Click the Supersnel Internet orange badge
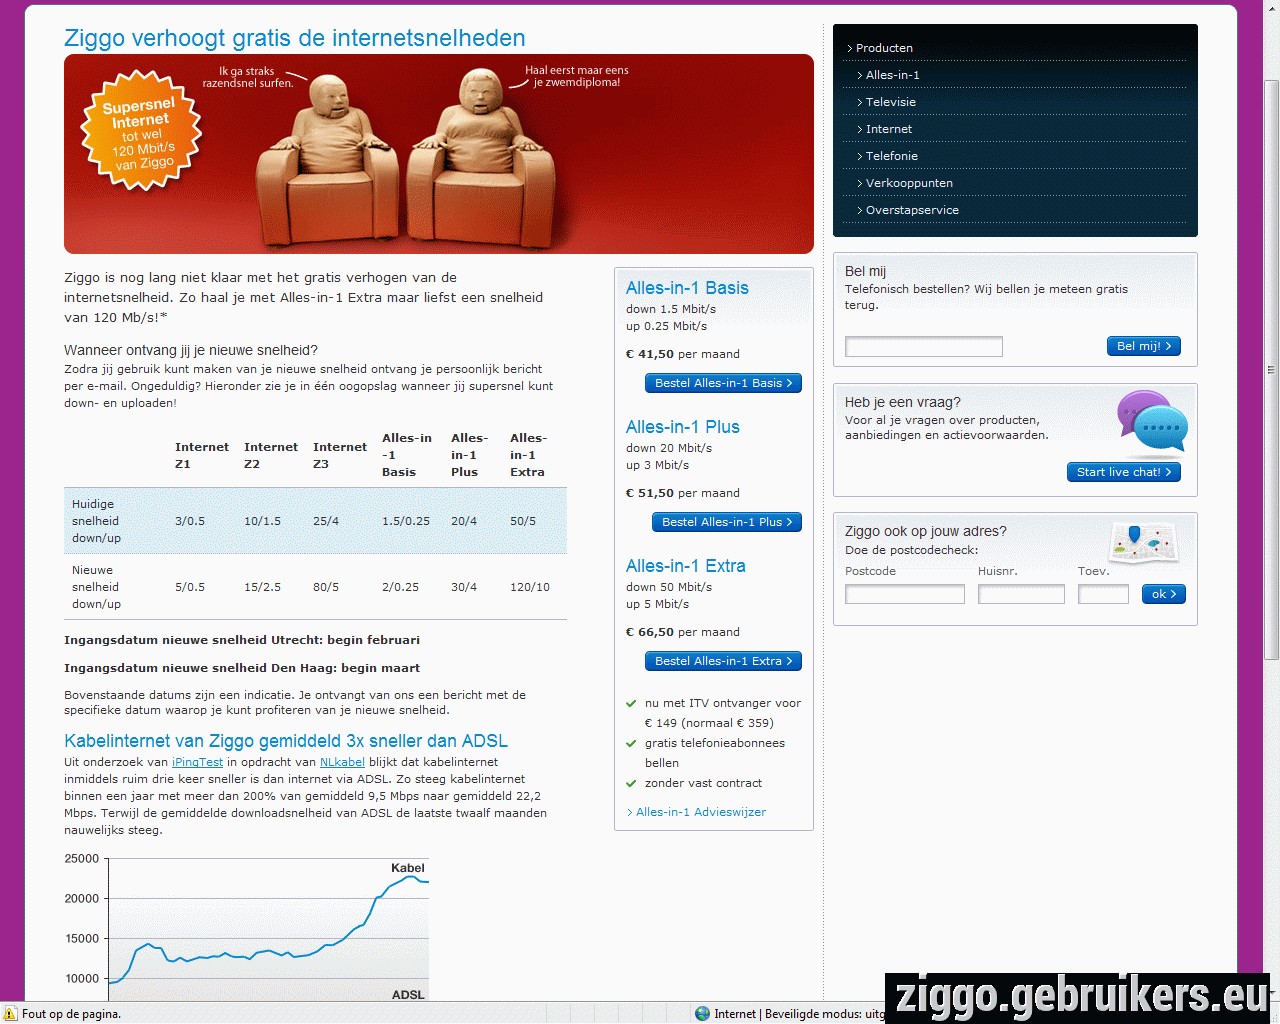The image size is (1280, 1024). coord(141,131)
